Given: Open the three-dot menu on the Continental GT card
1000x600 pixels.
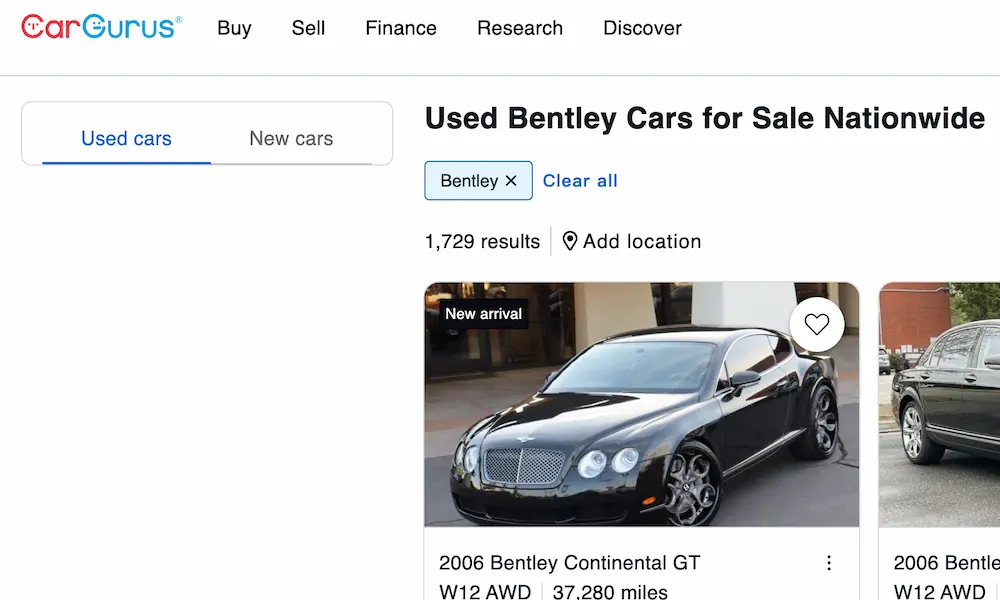Looking at the screenshot, I should click(829, 563).
